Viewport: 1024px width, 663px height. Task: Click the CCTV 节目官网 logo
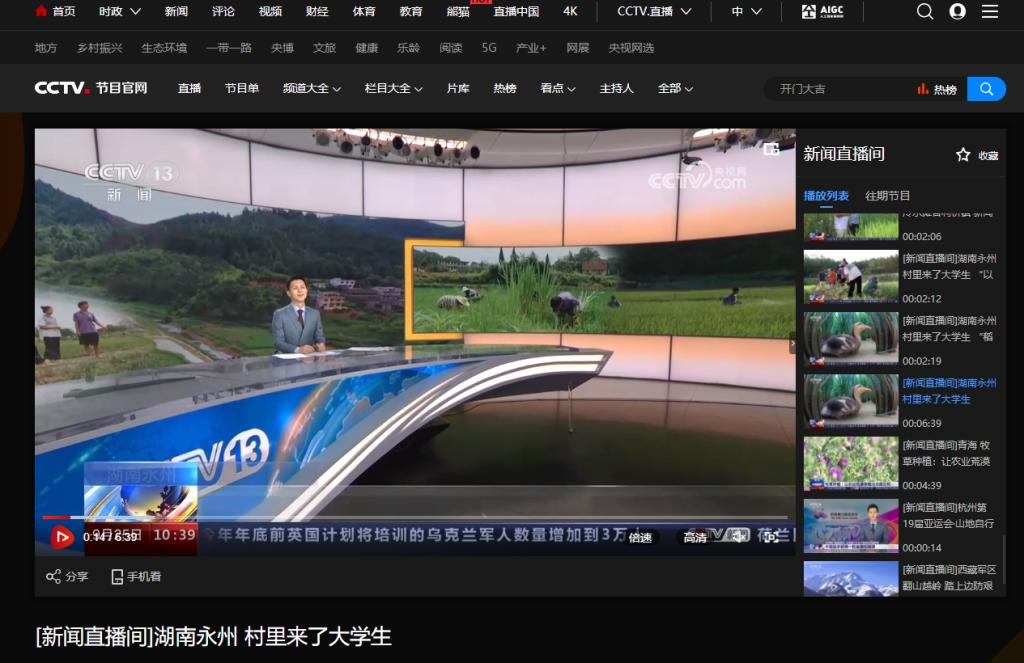pos(91,88)
